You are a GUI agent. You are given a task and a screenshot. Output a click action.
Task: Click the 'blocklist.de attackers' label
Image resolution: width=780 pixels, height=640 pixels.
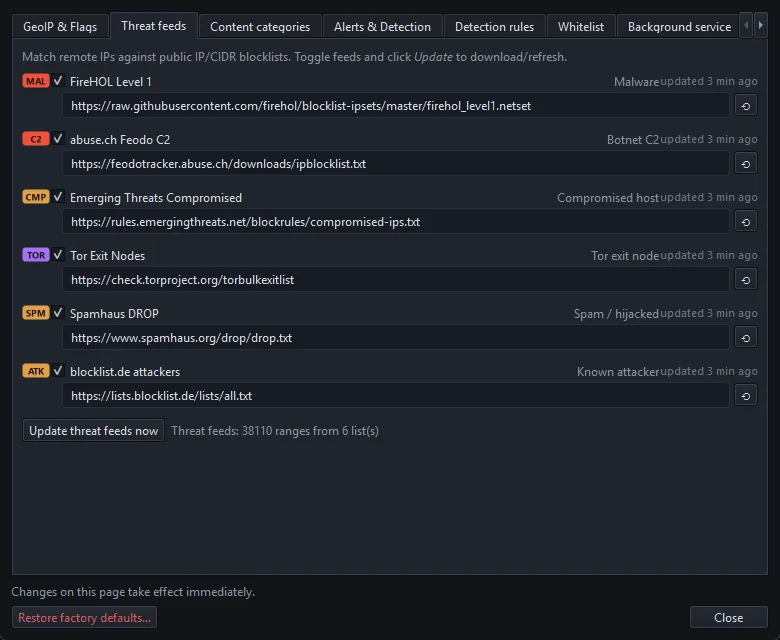(x=125, y=372)
